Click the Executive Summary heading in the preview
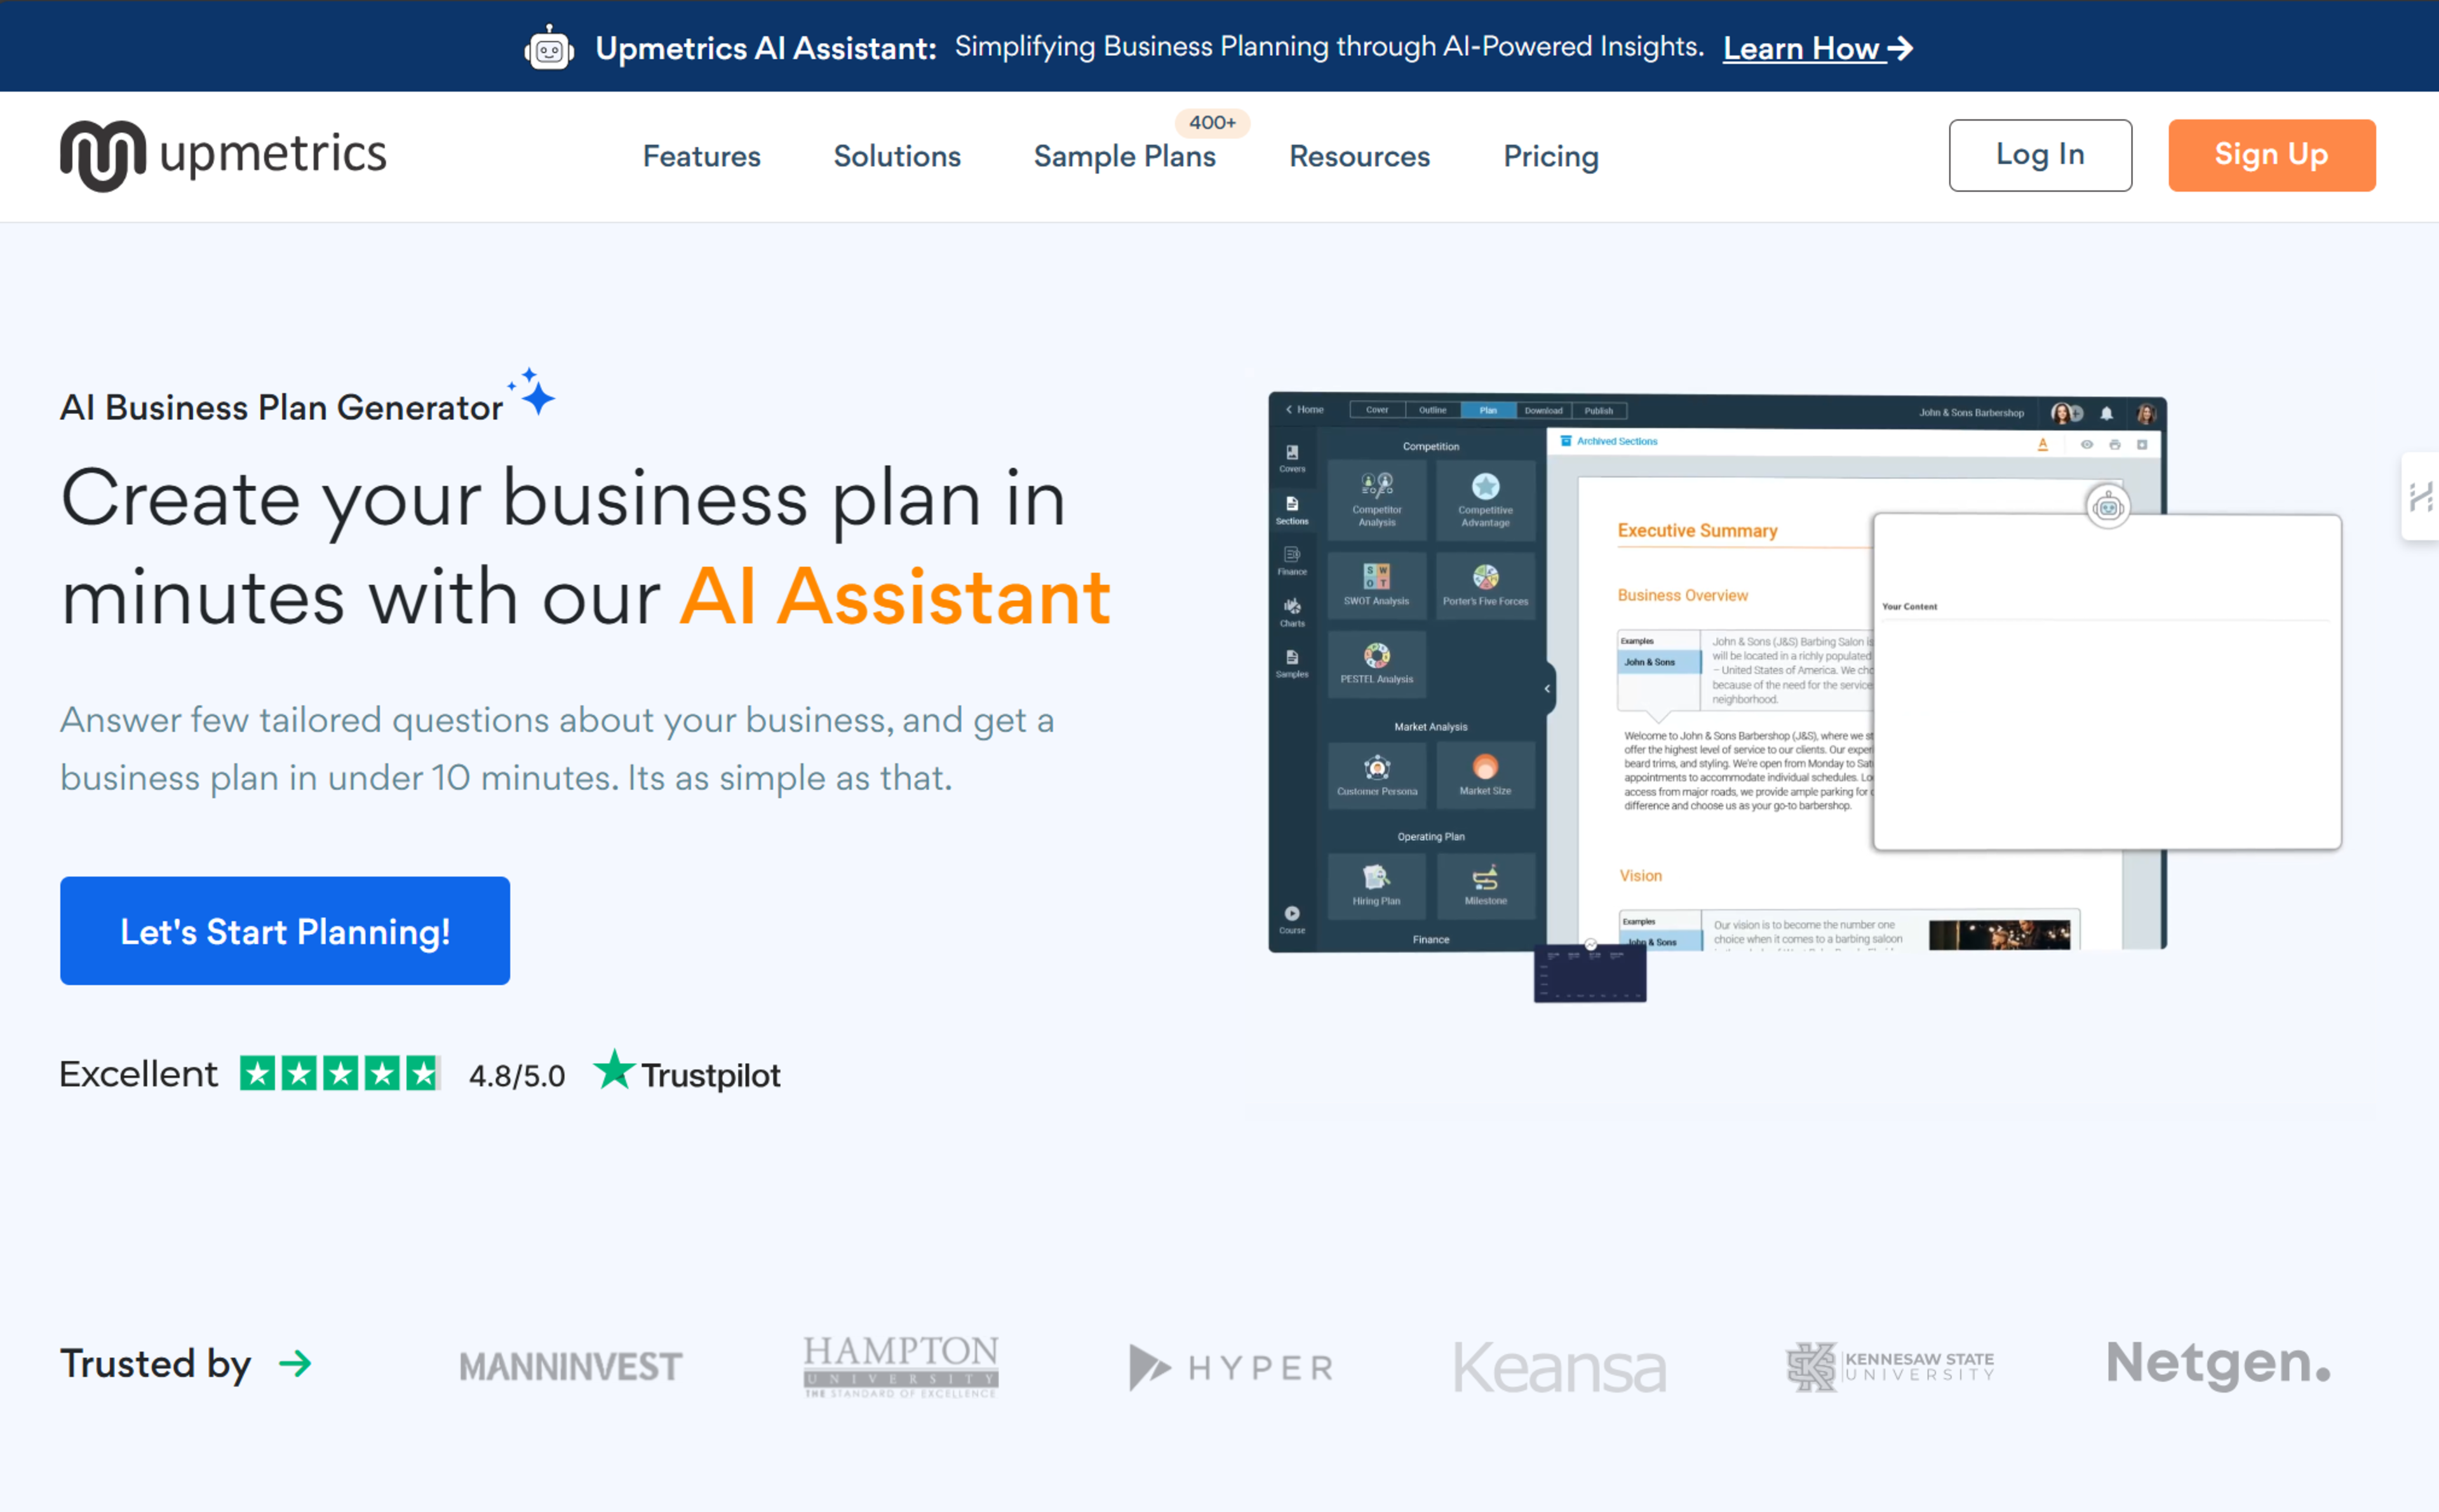Image resolution: width=2439 pixels, height=1512 pixels. coord(1697,530)
